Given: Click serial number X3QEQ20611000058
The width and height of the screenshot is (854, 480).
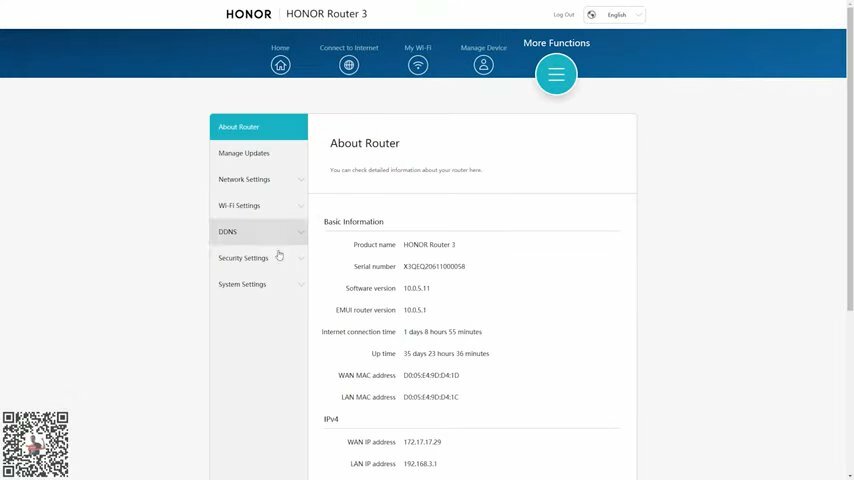Looking at the screenshot, I should [x=434, y=266].
